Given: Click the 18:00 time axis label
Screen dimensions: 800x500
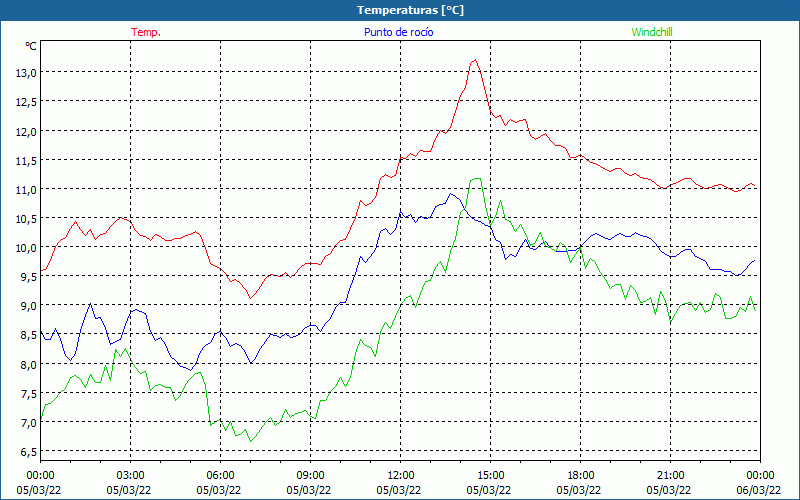Looking at the screenshot, I should pos(581,476).
